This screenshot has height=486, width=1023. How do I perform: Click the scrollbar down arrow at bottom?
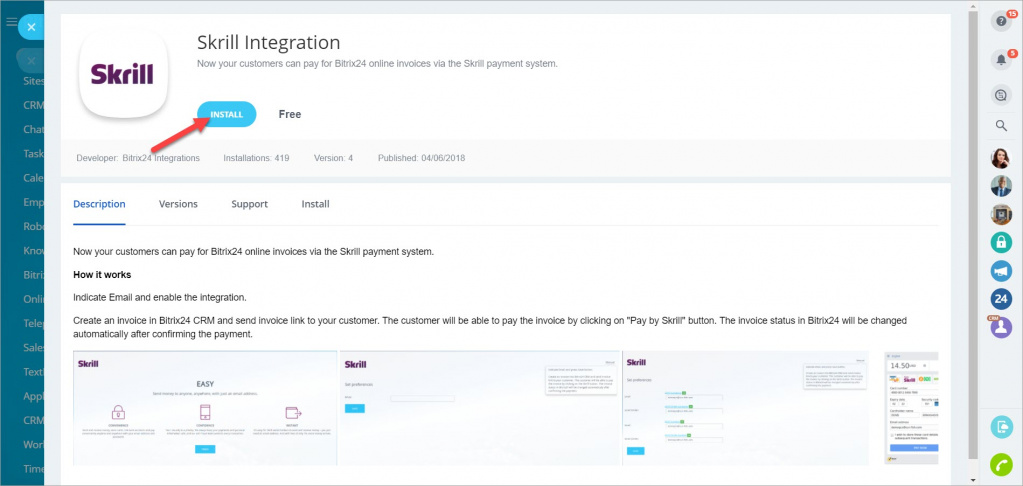(973, 480)
